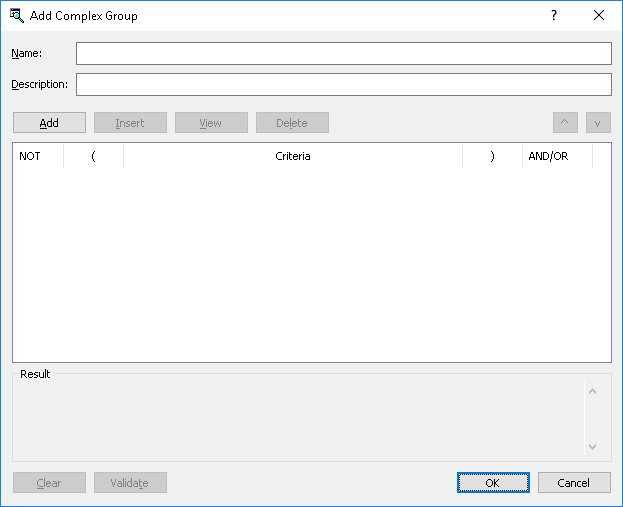Click inside the Name text field
The width and height of the screenshot is (623, 507).
click(x=343, y=53)
